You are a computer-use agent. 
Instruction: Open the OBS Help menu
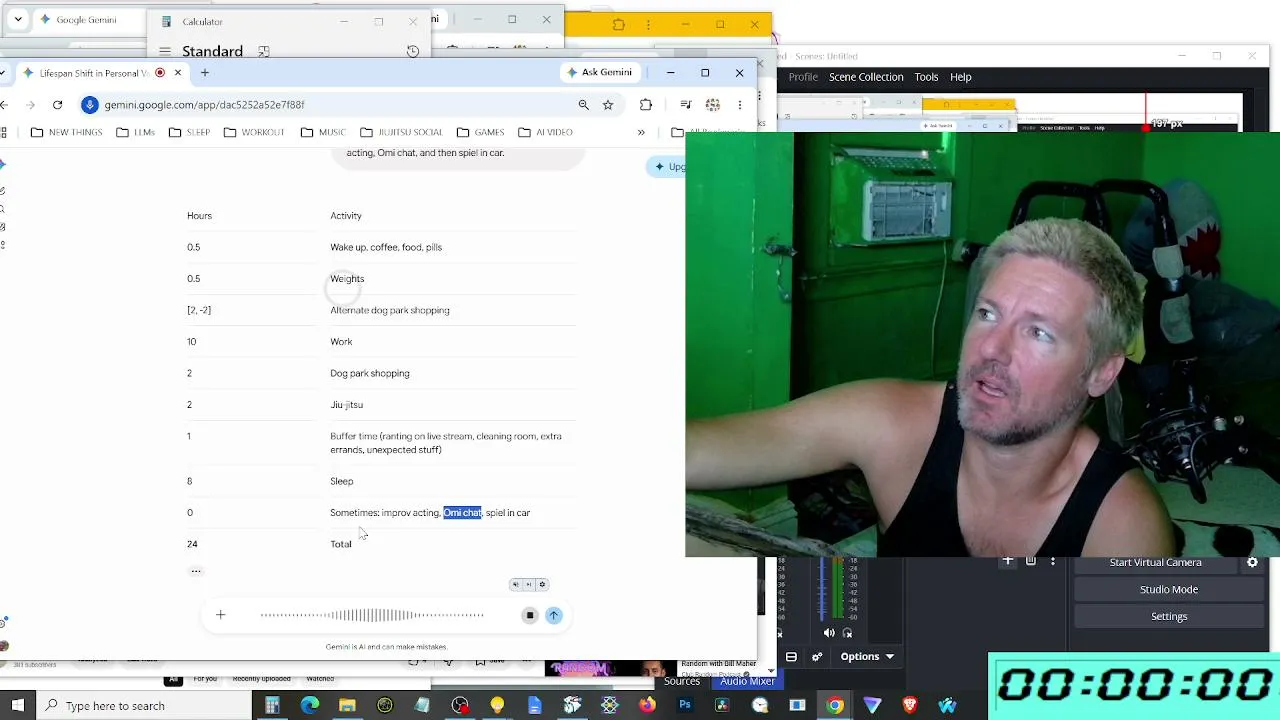pos(960,77)
